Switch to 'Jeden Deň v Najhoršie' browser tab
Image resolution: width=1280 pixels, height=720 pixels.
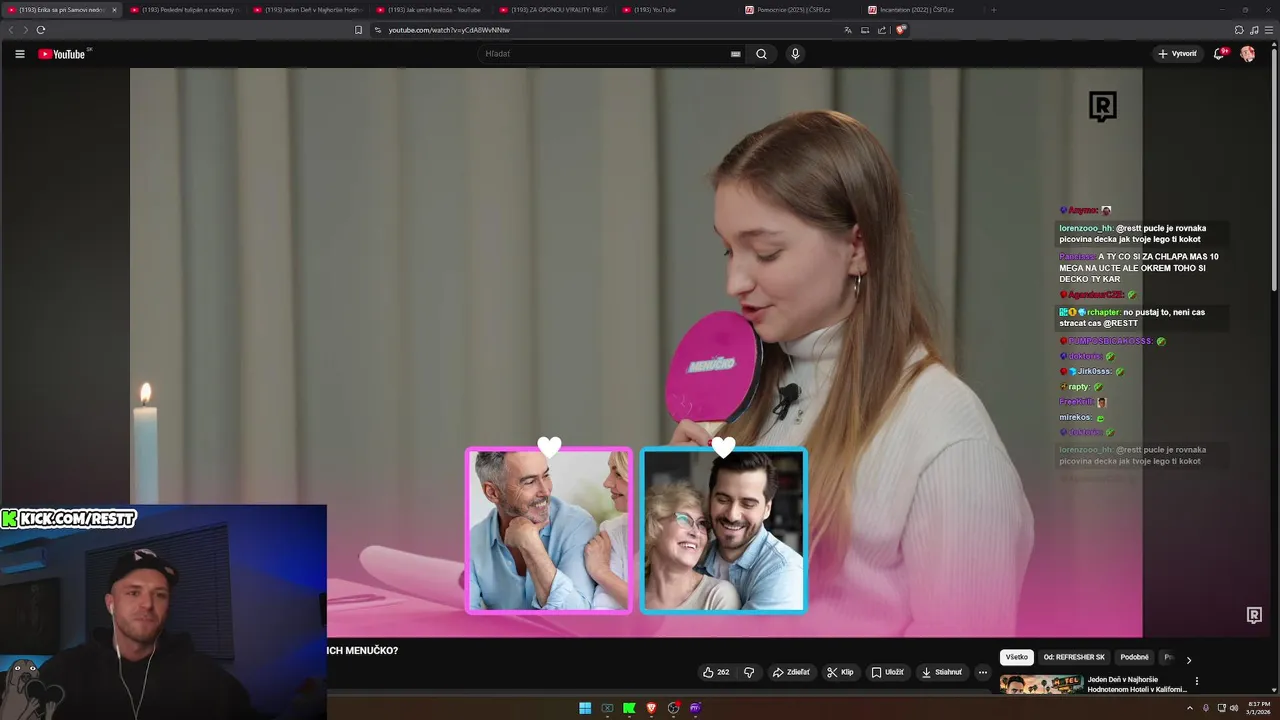[x=308, y=10]
